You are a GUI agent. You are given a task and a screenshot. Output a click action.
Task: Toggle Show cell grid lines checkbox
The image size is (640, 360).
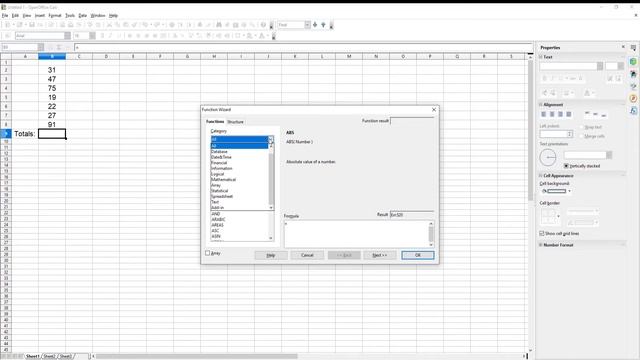pos(542,233)
